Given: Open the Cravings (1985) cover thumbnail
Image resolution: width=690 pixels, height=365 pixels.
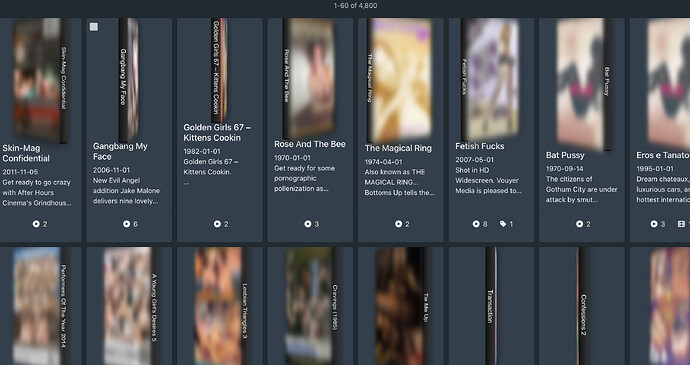Looking at the screenshot, I should 312,306.
